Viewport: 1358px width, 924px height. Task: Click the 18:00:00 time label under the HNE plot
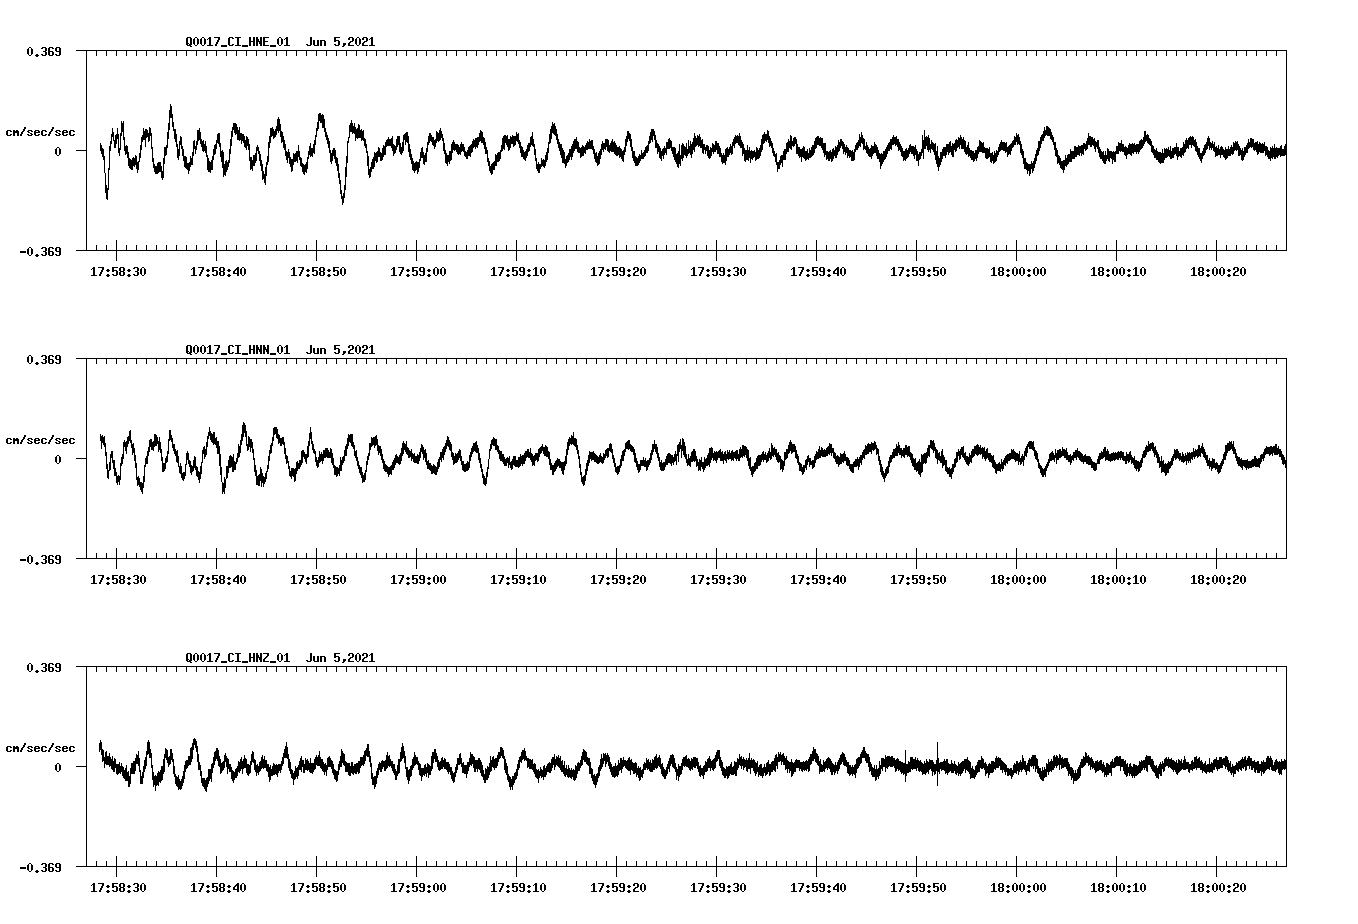1018,272
